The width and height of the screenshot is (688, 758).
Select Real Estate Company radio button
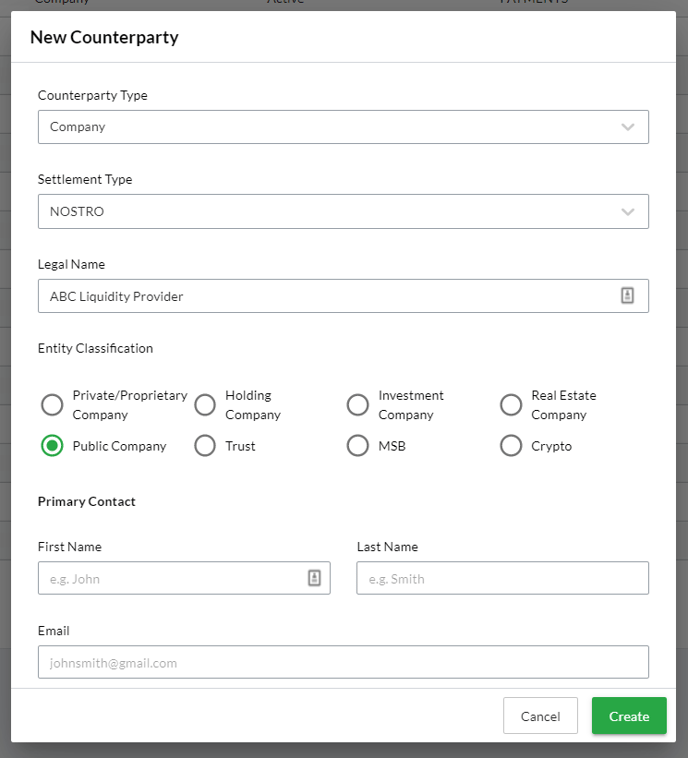[x=511, y=405]
